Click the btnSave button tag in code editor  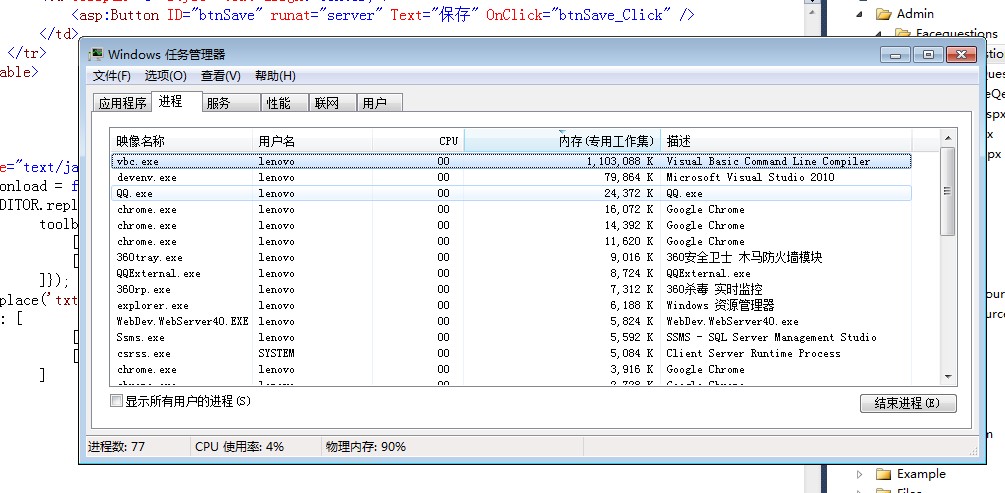383,15
